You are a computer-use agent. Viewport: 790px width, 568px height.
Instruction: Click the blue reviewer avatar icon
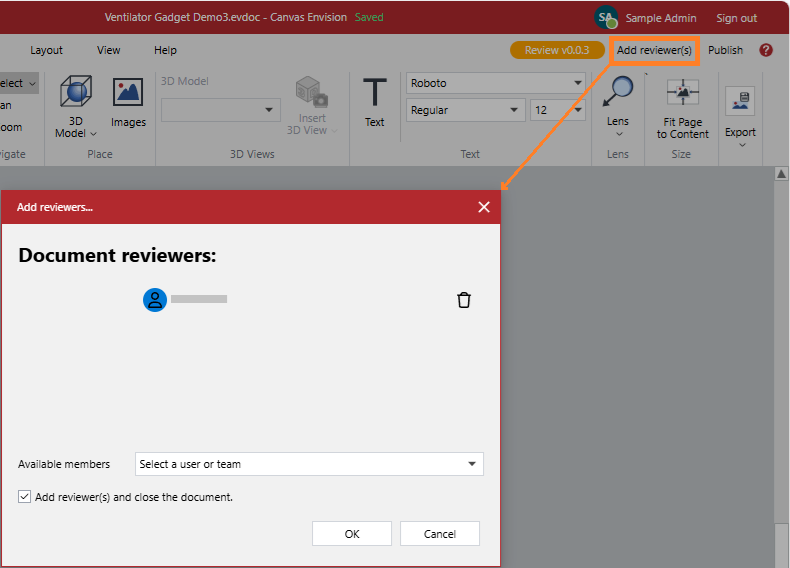click(x=155, y=300)
